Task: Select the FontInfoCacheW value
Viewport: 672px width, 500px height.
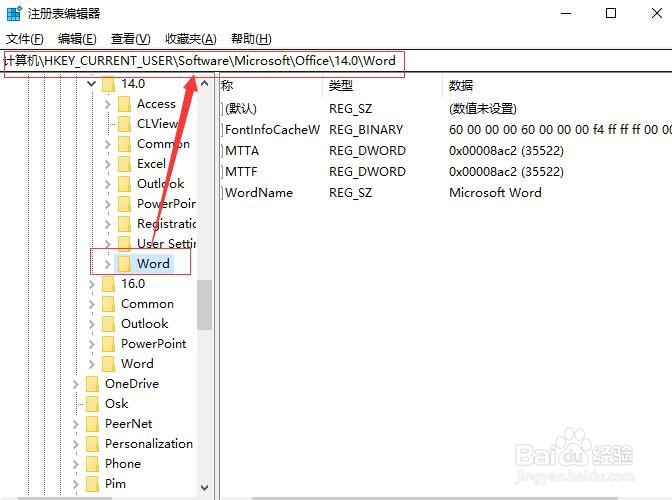Action: (272, 130)
